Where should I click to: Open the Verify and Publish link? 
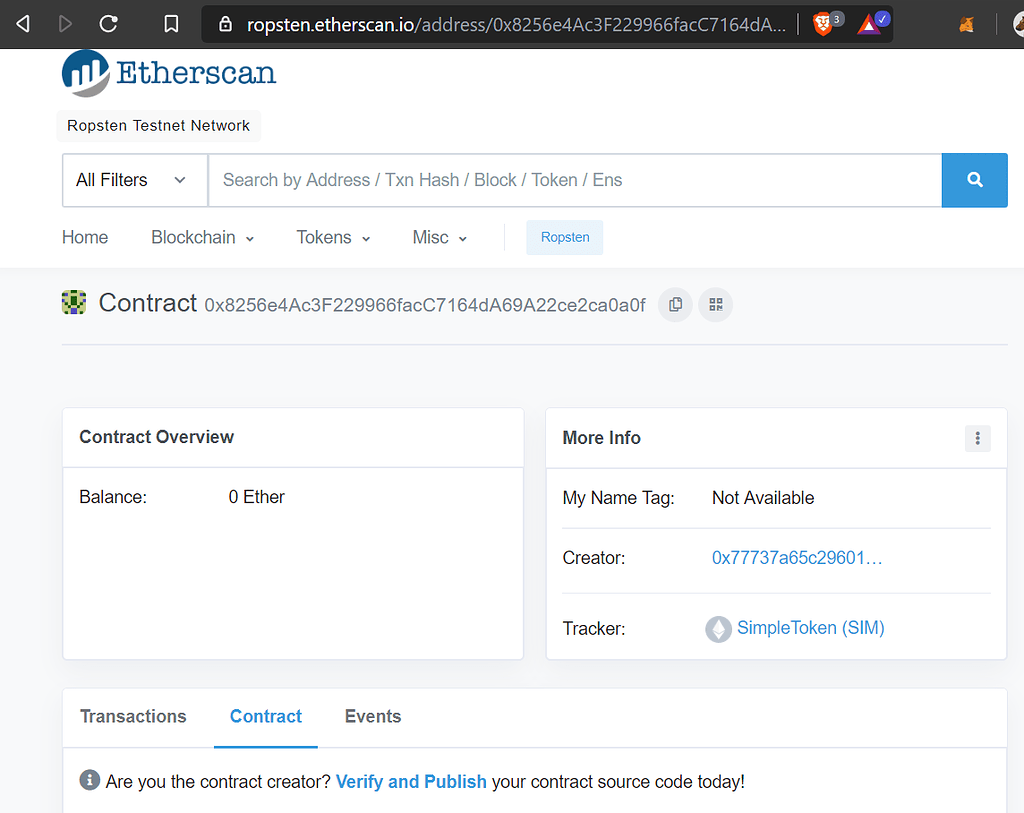click(x=411, y=781)
